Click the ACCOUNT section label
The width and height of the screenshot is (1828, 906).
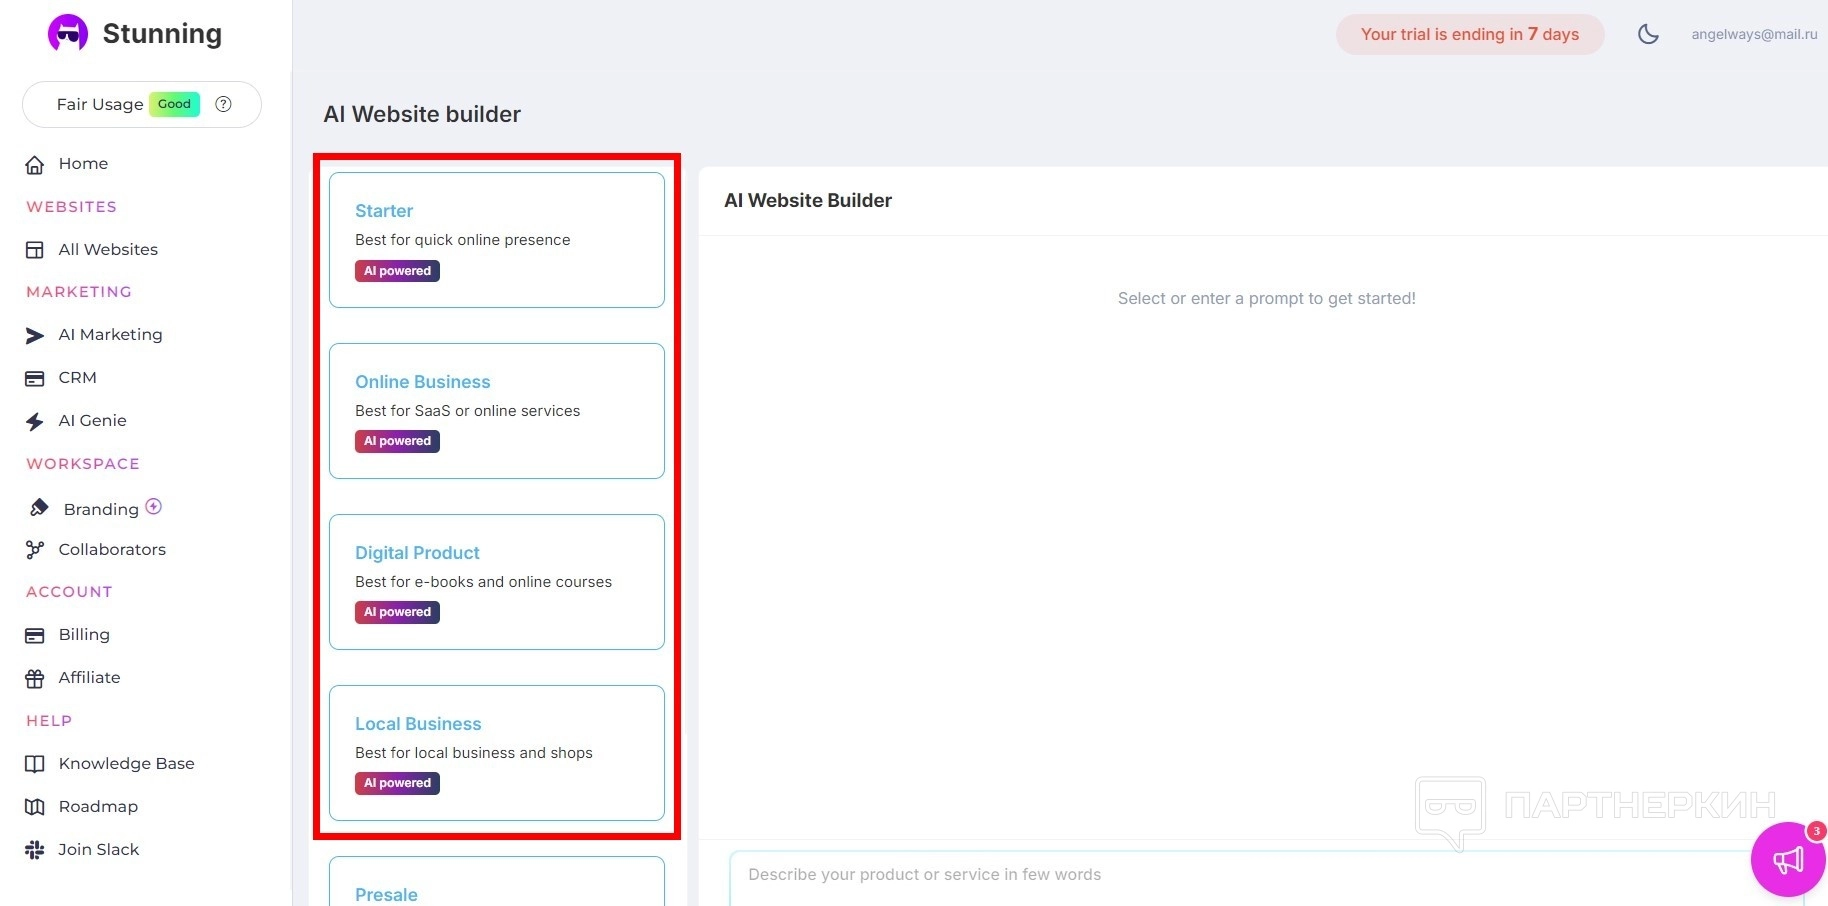tap(69, 592)
